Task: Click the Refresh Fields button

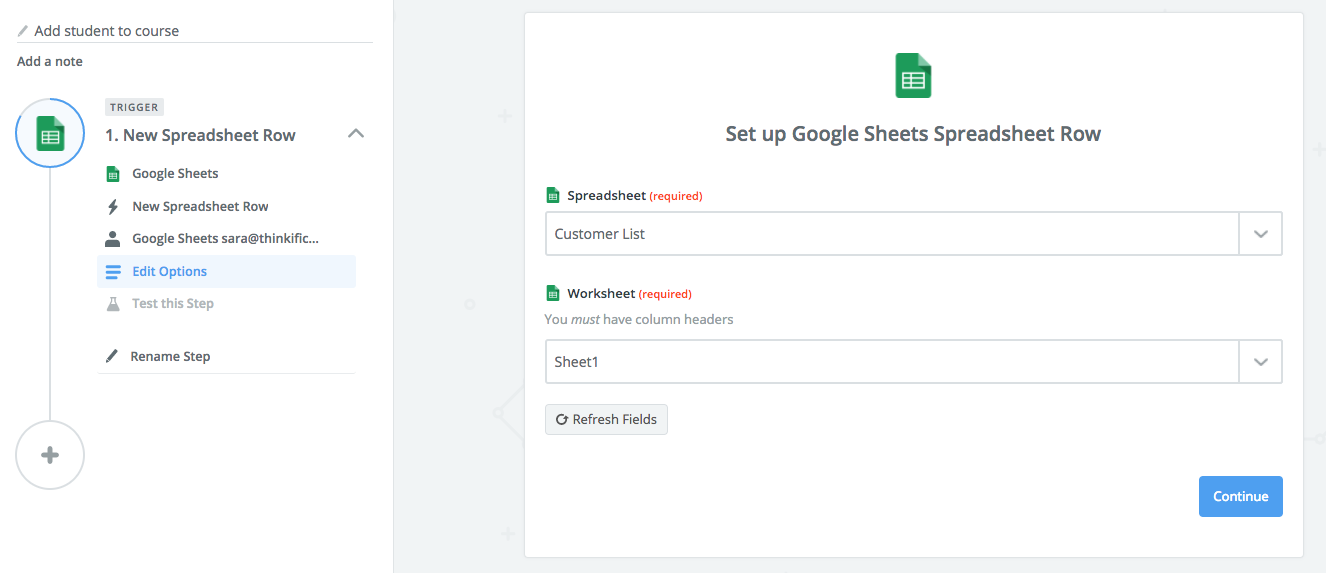Action: pyautogui.click(x=606, y=419)
